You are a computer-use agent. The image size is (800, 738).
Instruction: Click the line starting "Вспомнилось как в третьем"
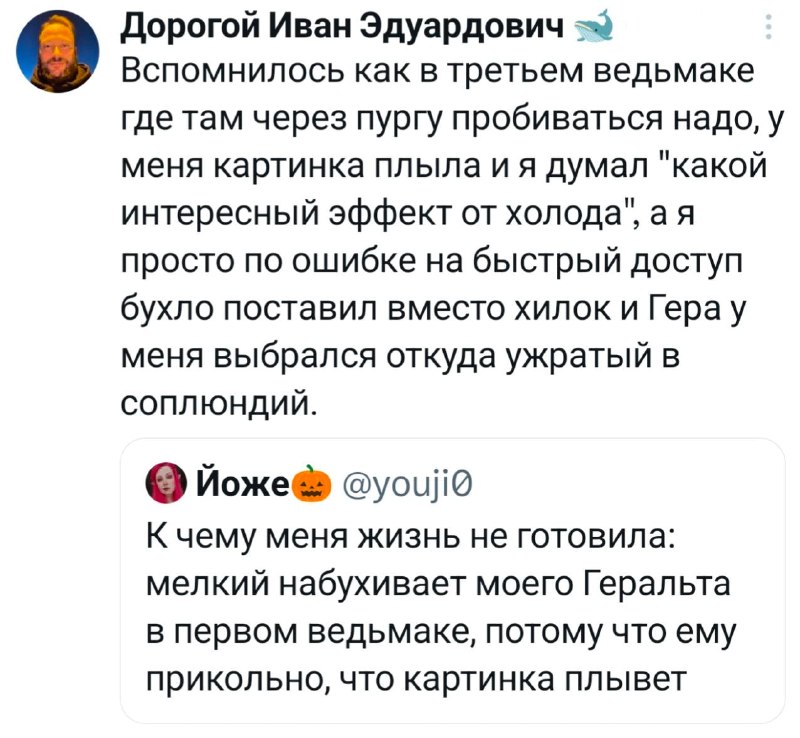click(x=437, y=74)
